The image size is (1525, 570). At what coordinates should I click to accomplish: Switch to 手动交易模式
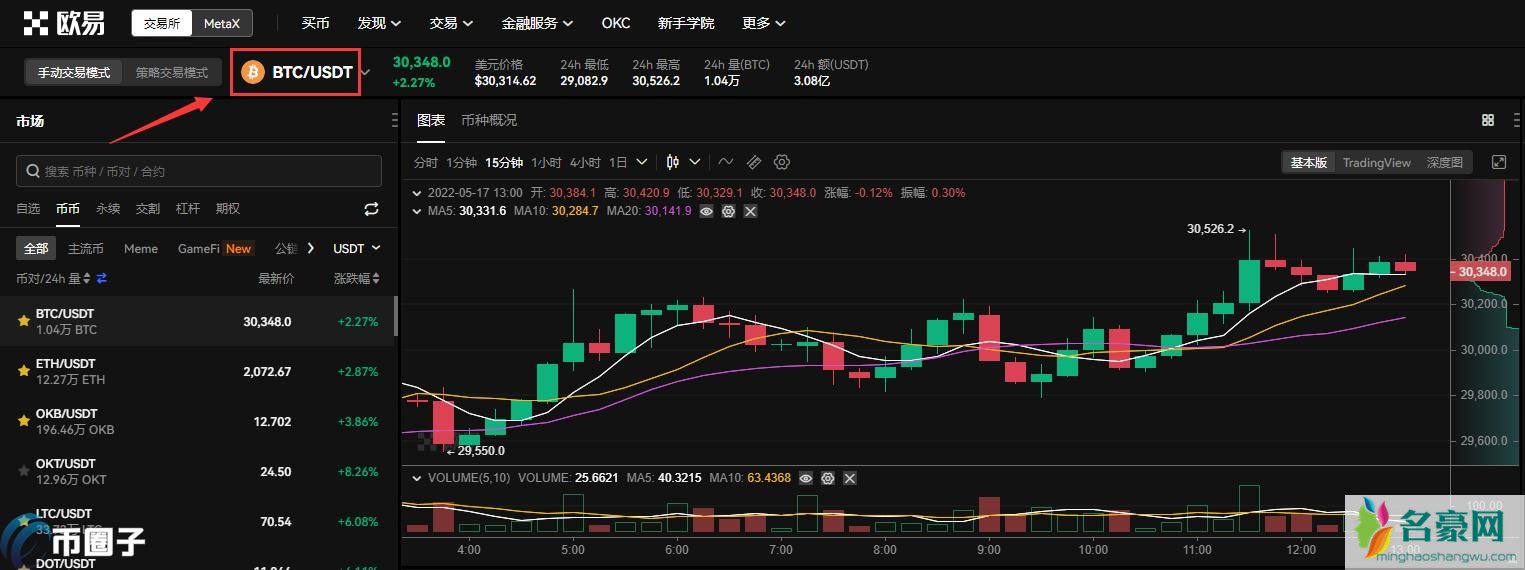coord(74,72)
